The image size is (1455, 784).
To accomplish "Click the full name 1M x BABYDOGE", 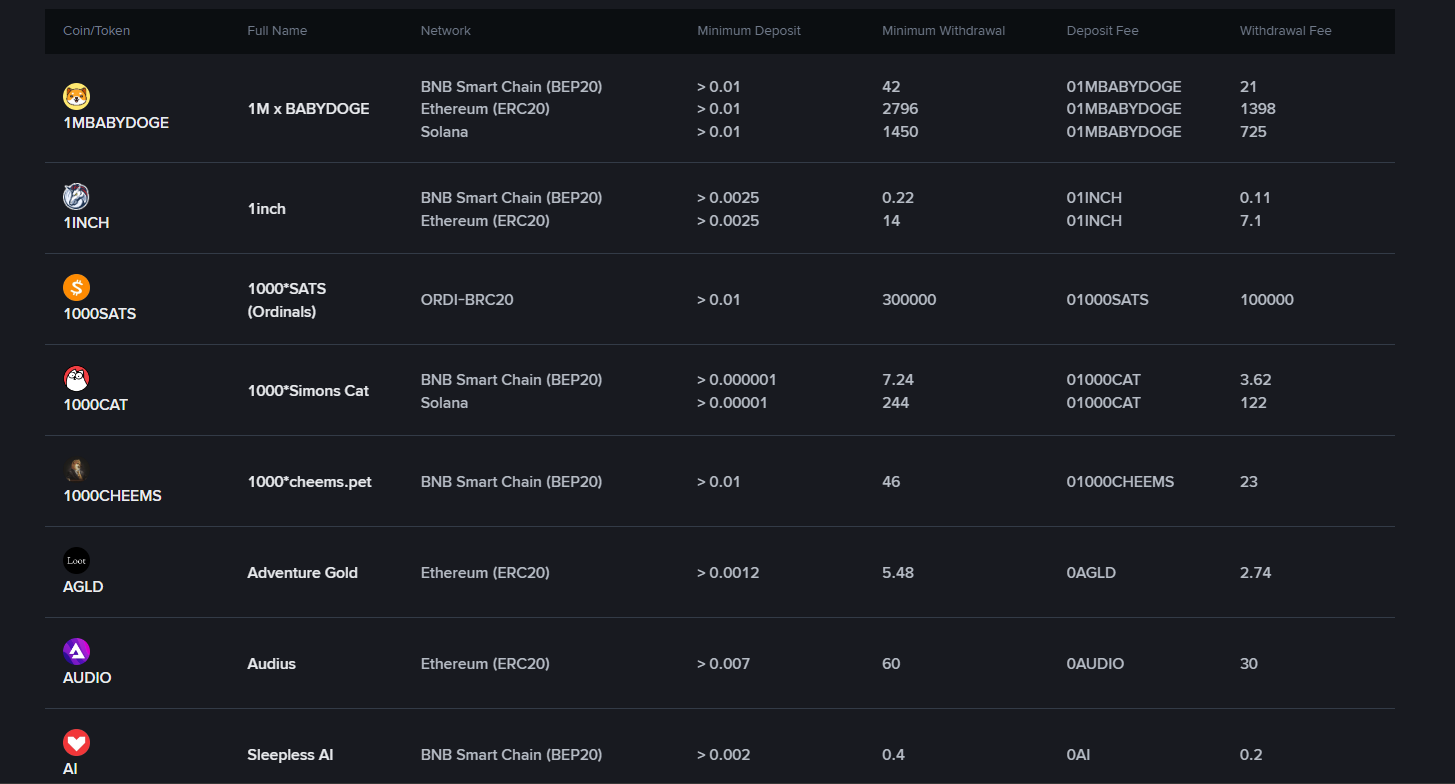I will click(308, 109).
